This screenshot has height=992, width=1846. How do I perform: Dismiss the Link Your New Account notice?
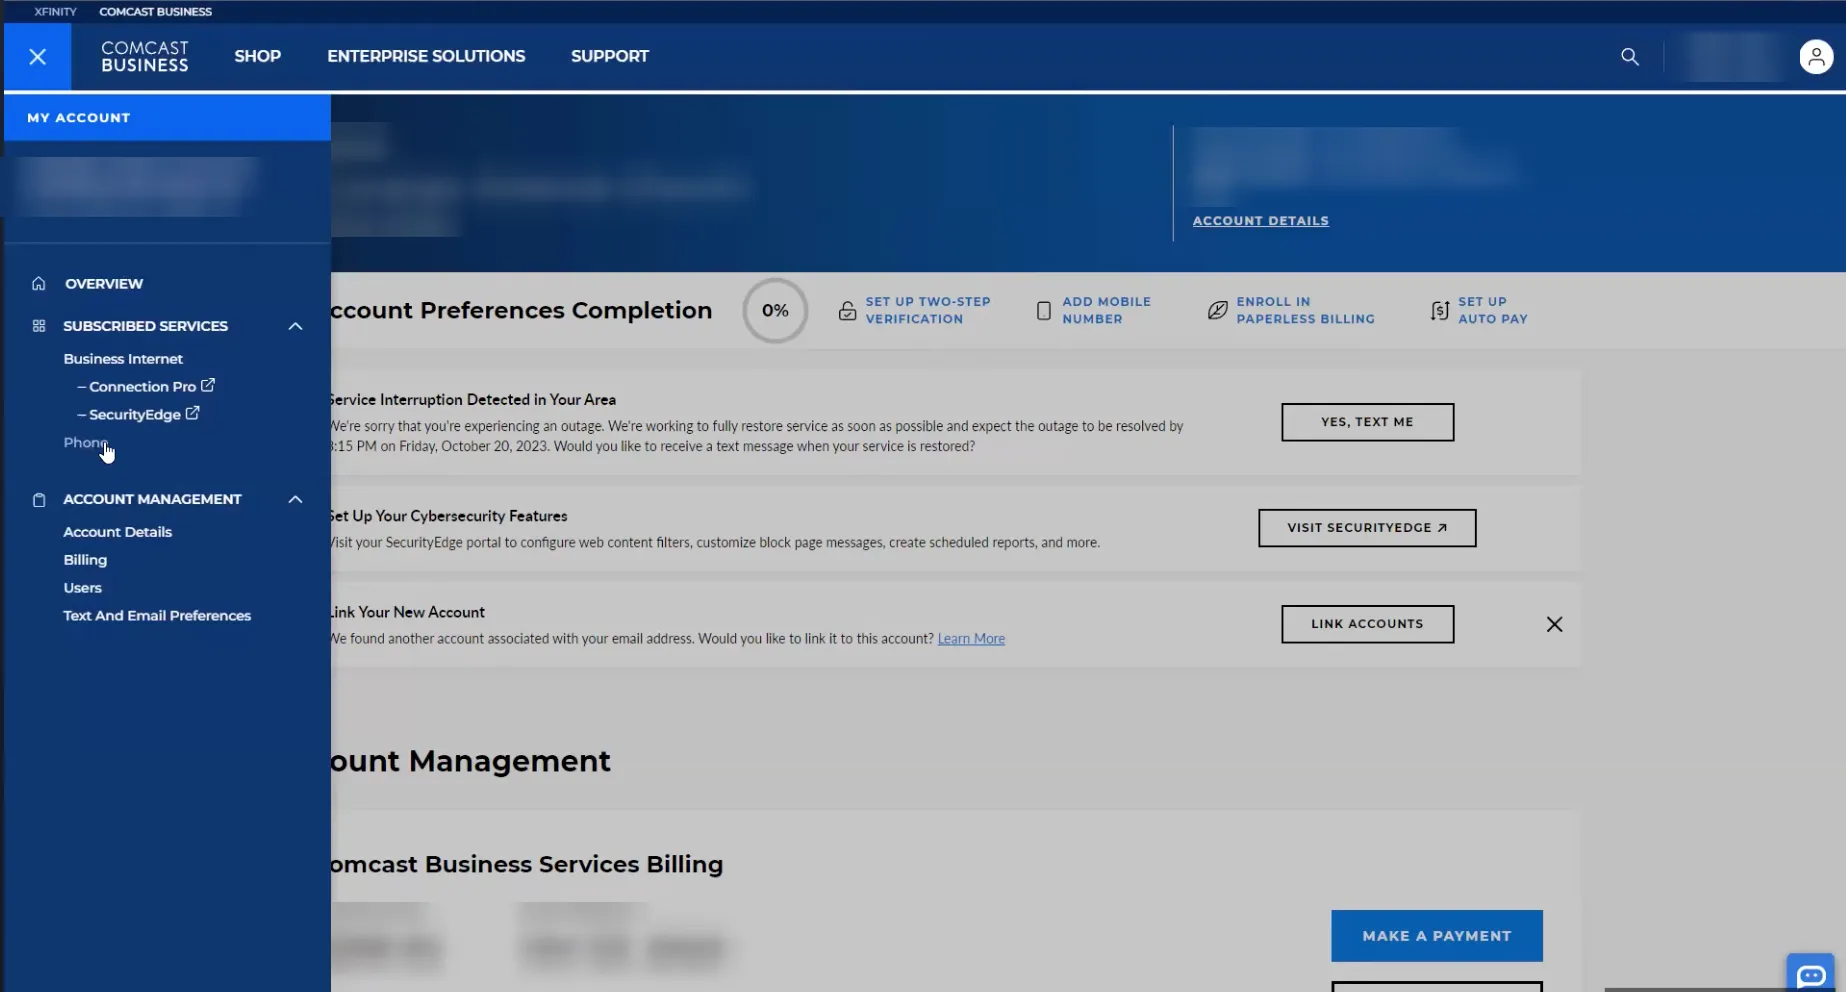[1554, 624]
